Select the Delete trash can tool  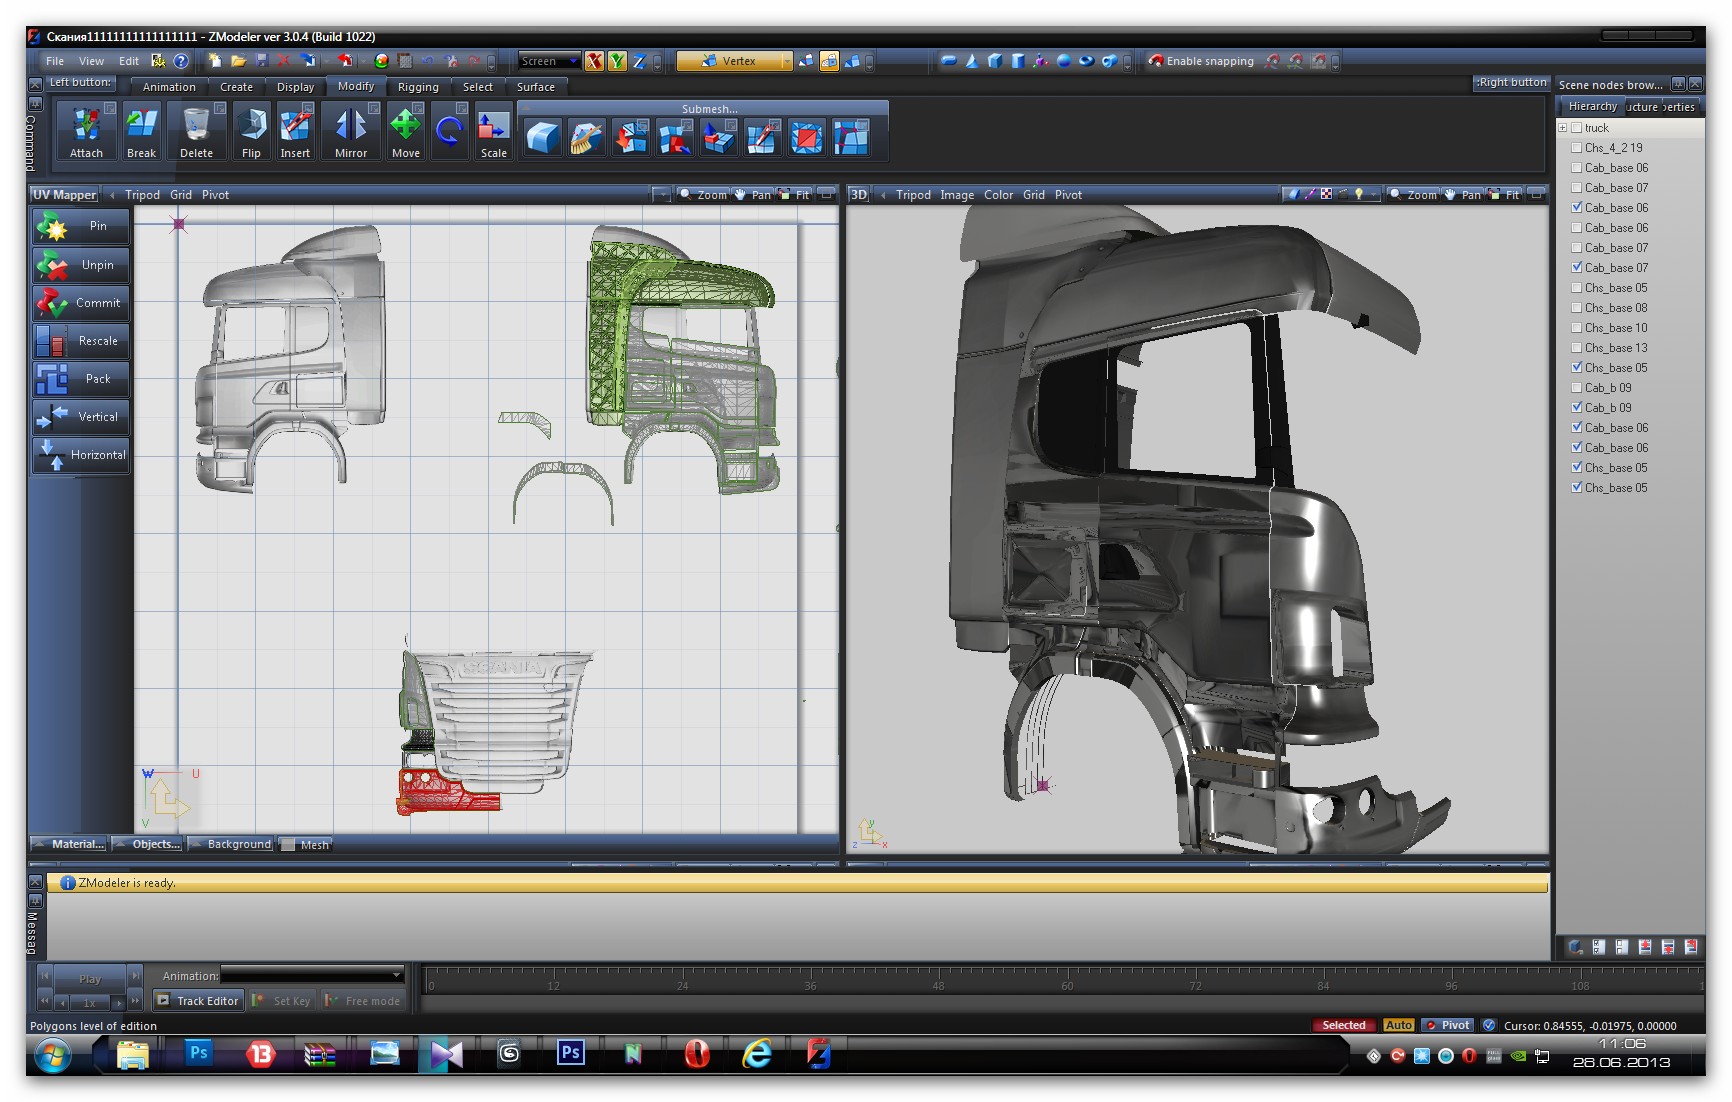click(196, 126)
